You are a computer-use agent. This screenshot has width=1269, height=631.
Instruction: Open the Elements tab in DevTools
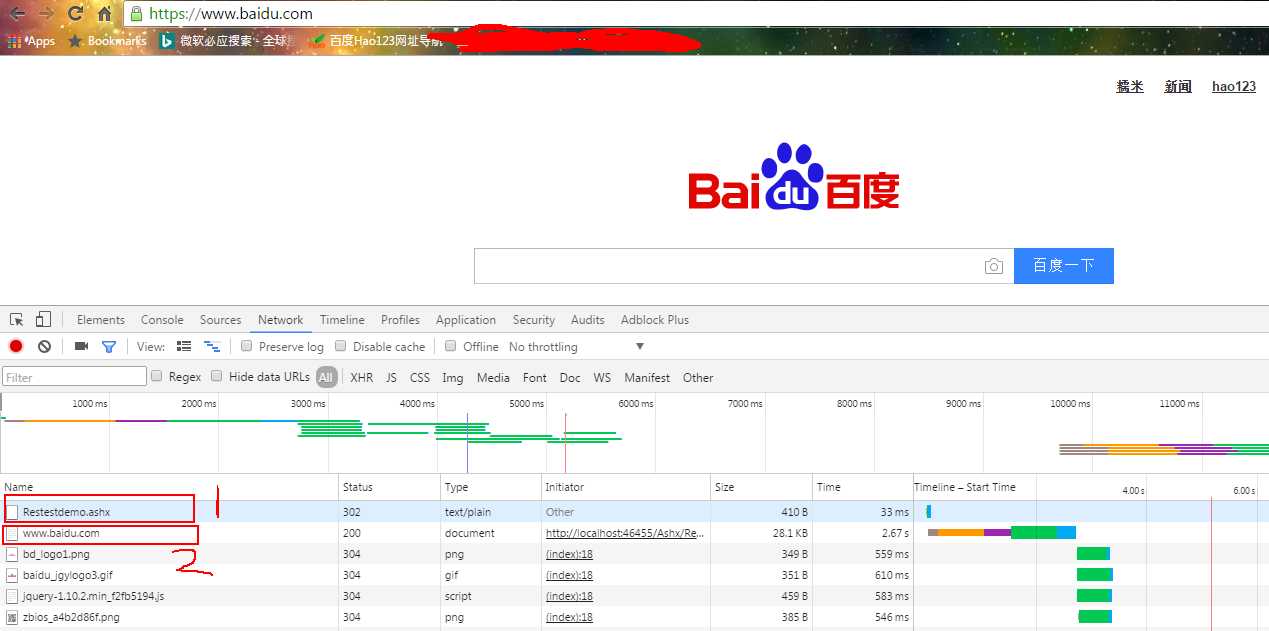coord(101,320)
